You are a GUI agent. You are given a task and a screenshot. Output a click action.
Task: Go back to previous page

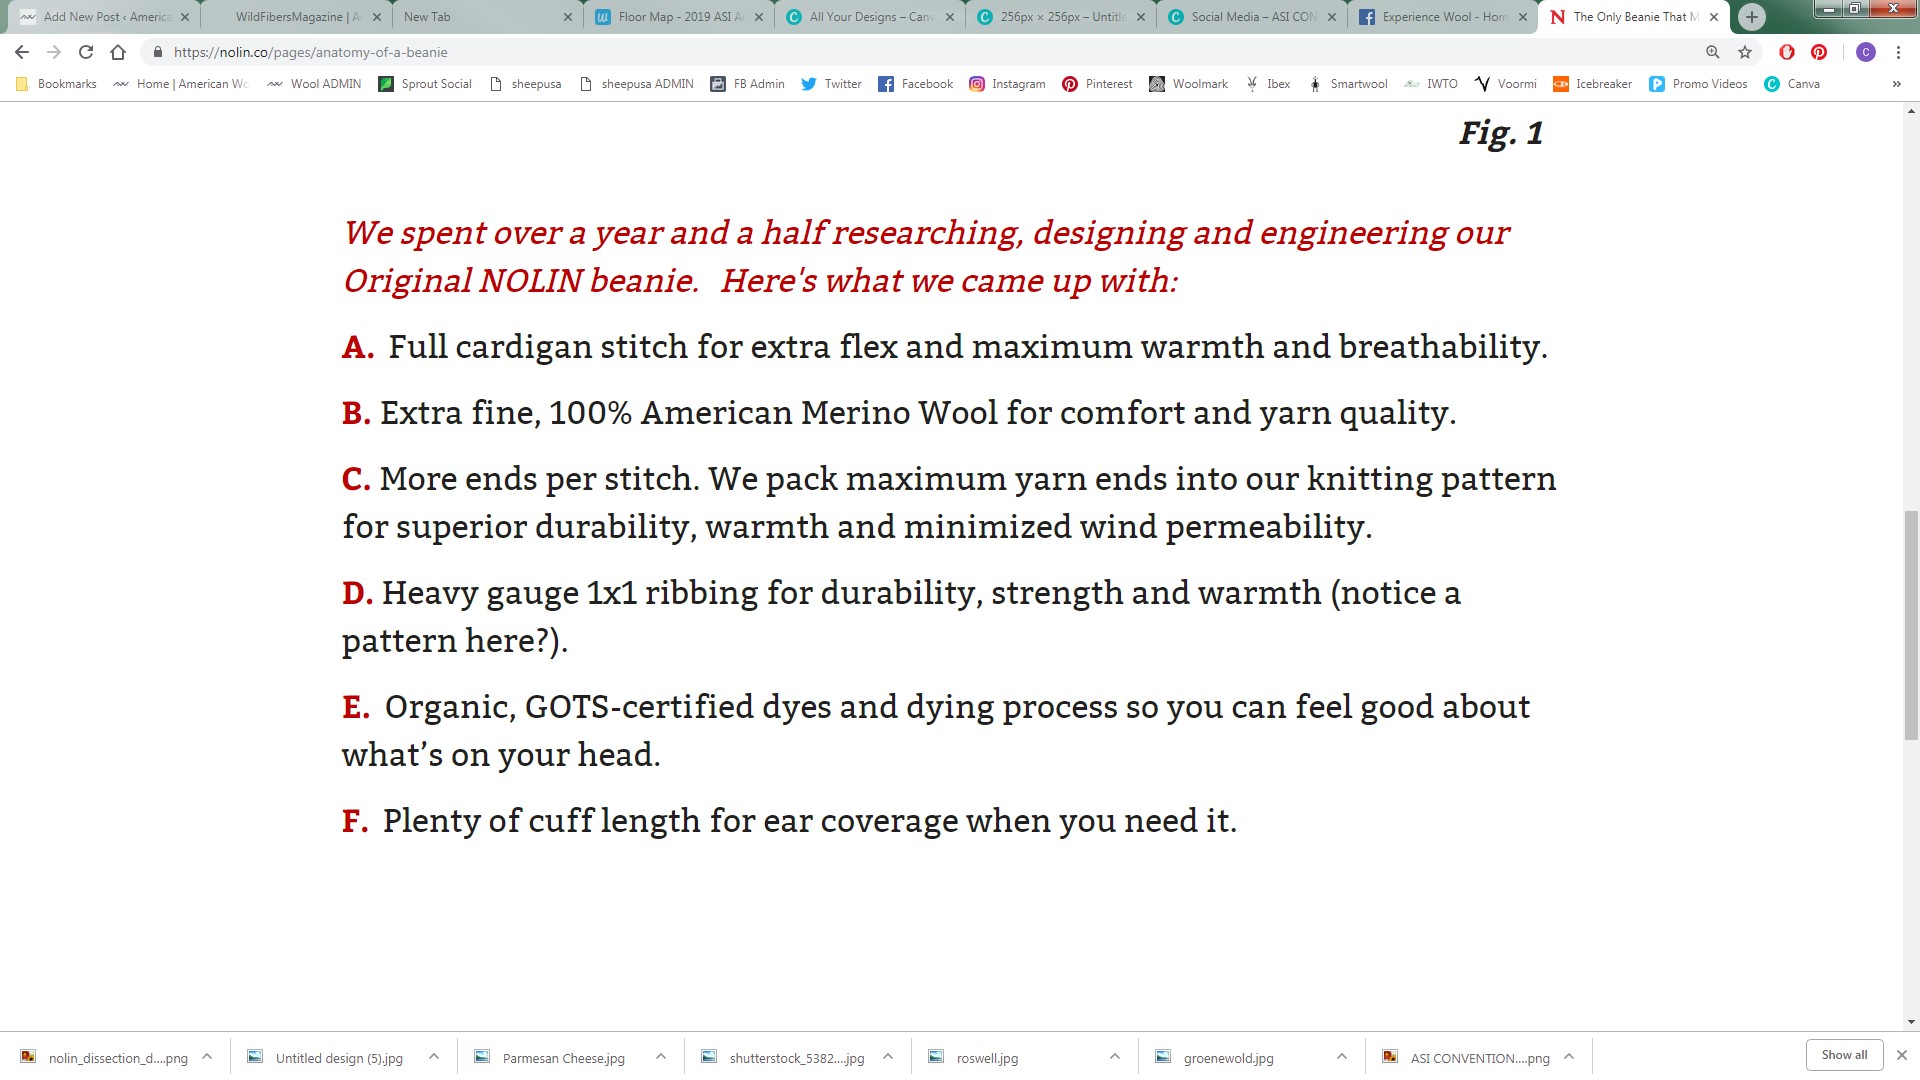pos(22,52)
